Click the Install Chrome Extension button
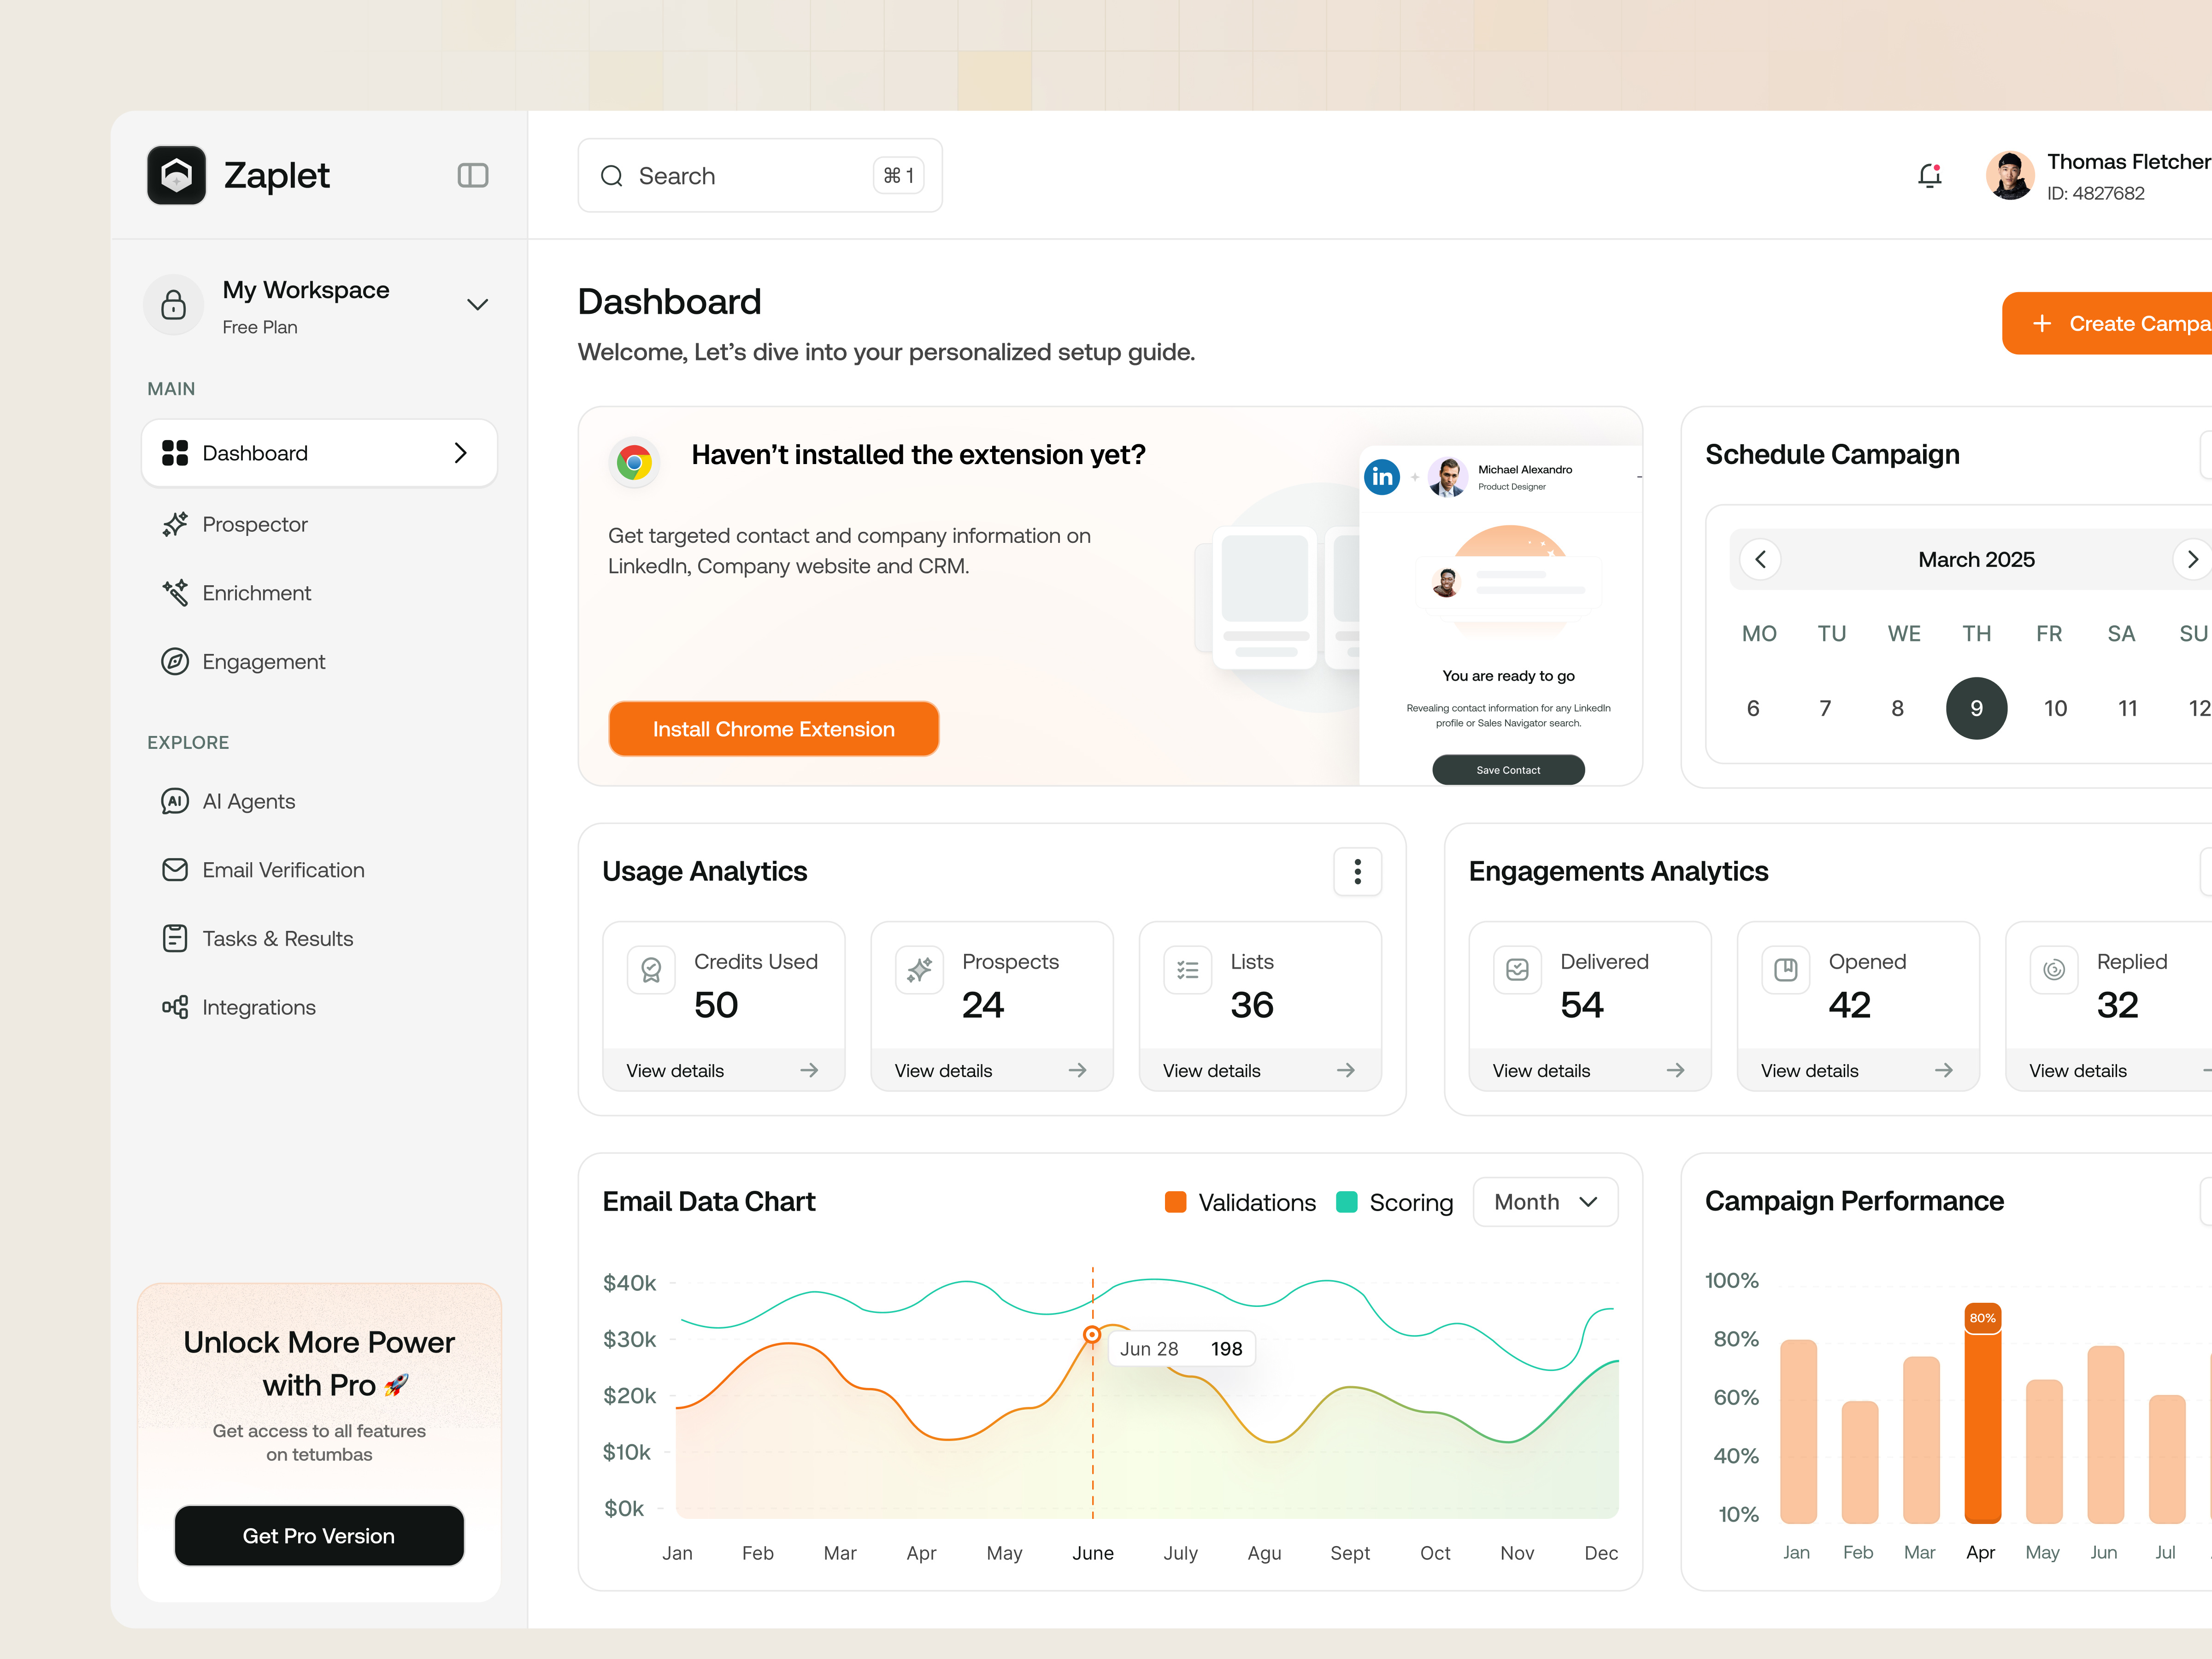Image resolution: width=2212 pixels, height=1659 pixels. (773, 729)
